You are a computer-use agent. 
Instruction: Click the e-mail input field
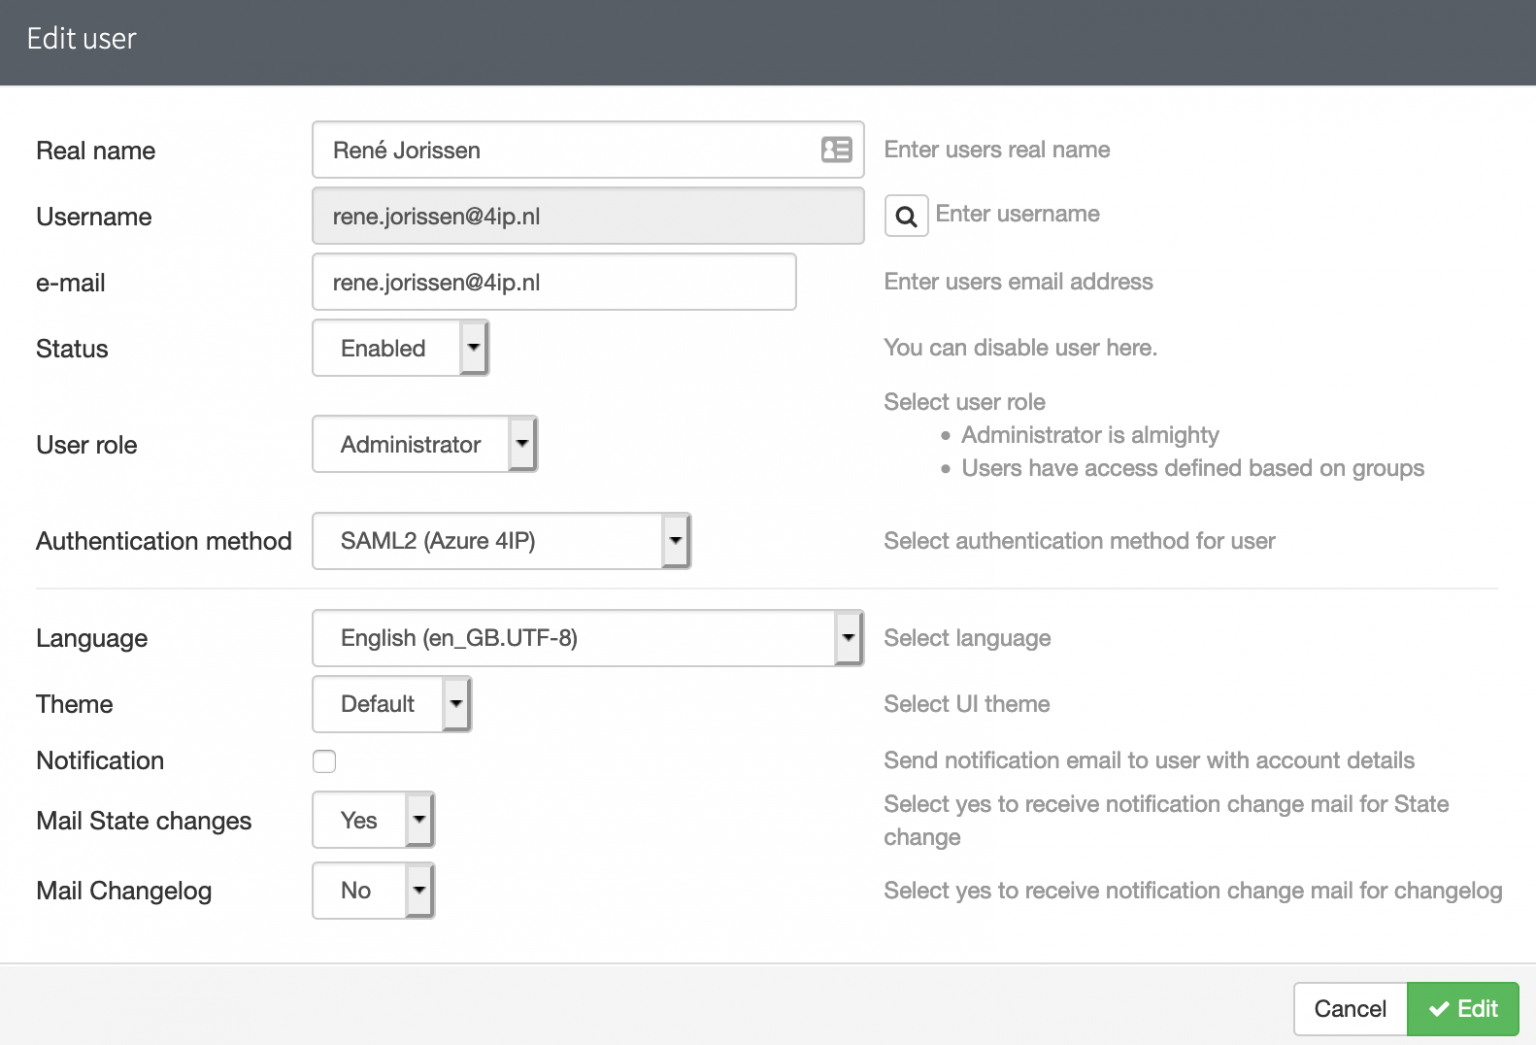coord(554,282)
